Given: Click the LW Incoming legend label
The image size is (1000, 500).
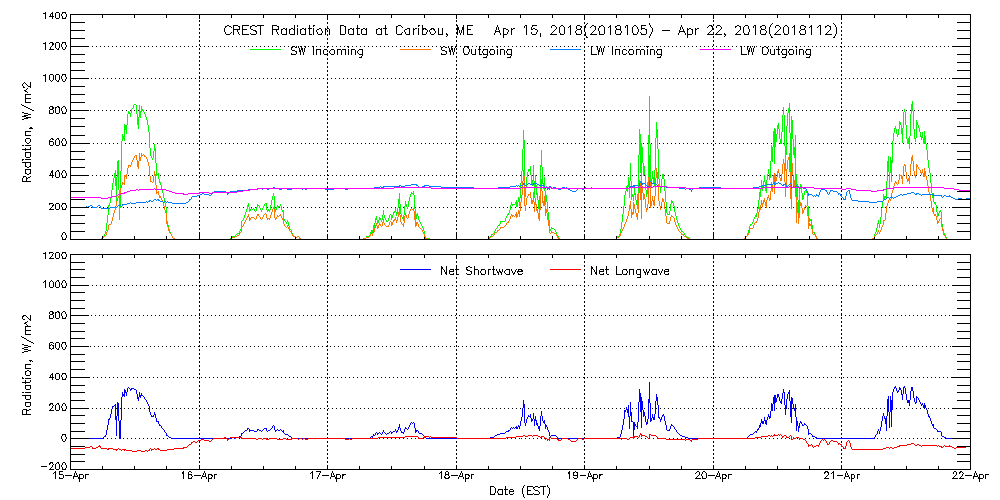Looking at the screenshot, I should pos(626,51).
